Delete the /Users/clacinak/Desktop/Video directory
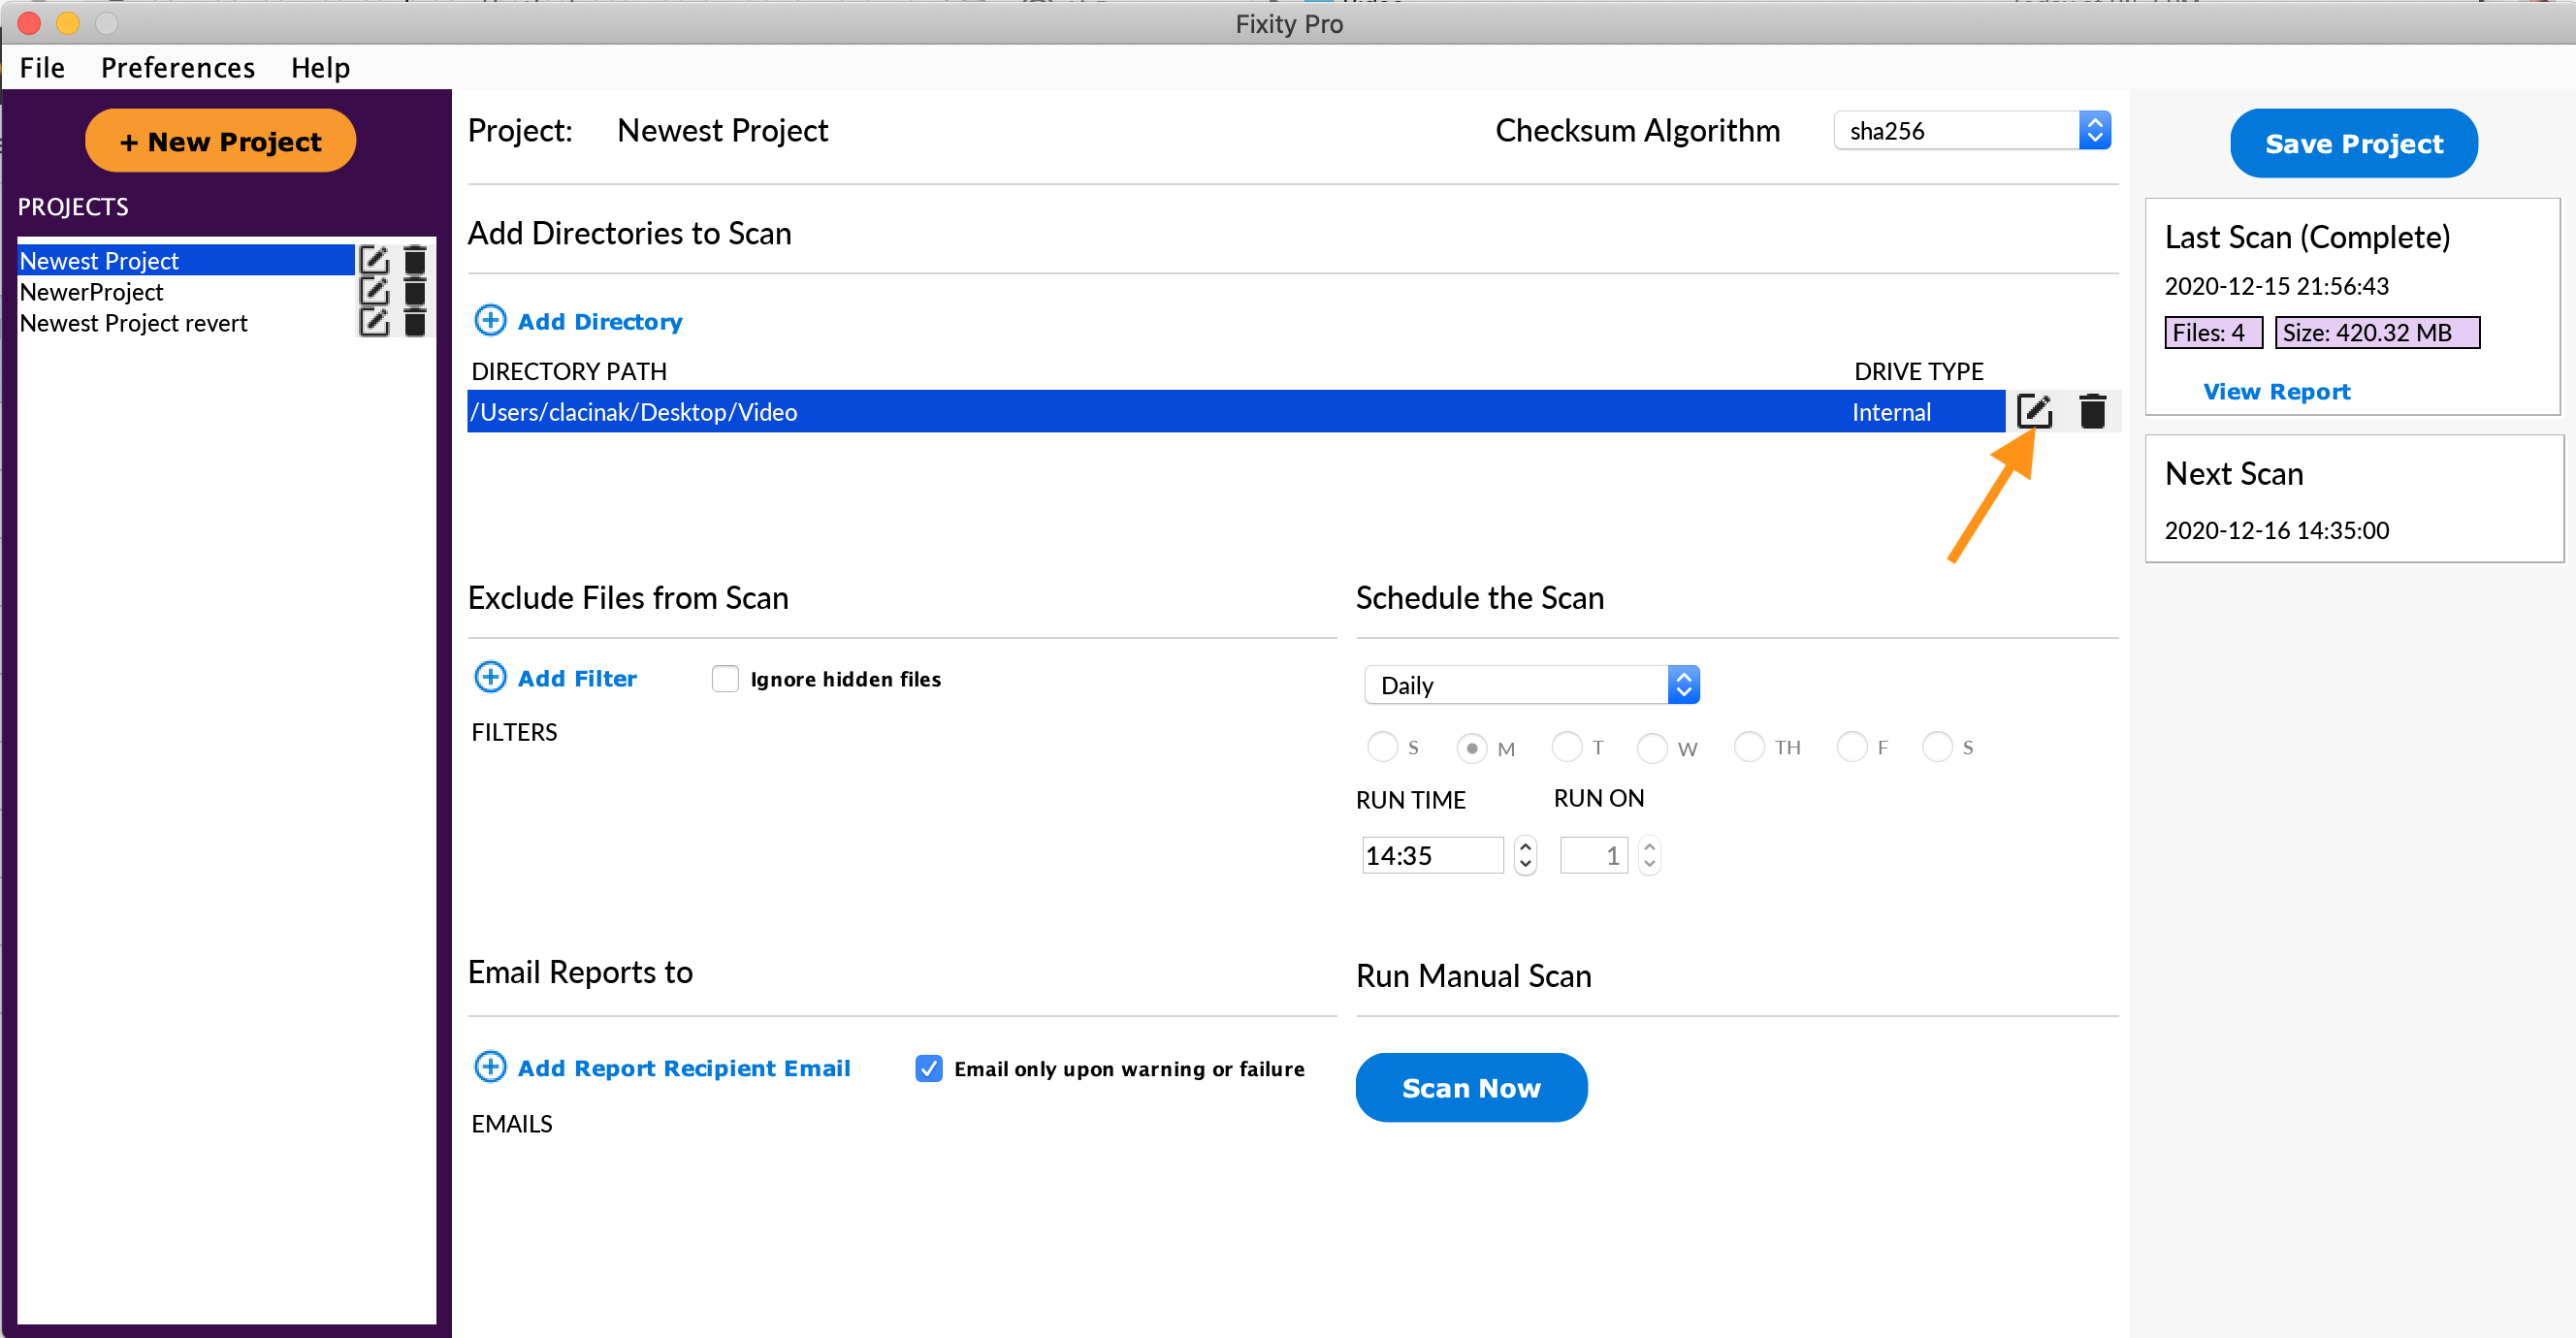 click(x=2092, y=411)
